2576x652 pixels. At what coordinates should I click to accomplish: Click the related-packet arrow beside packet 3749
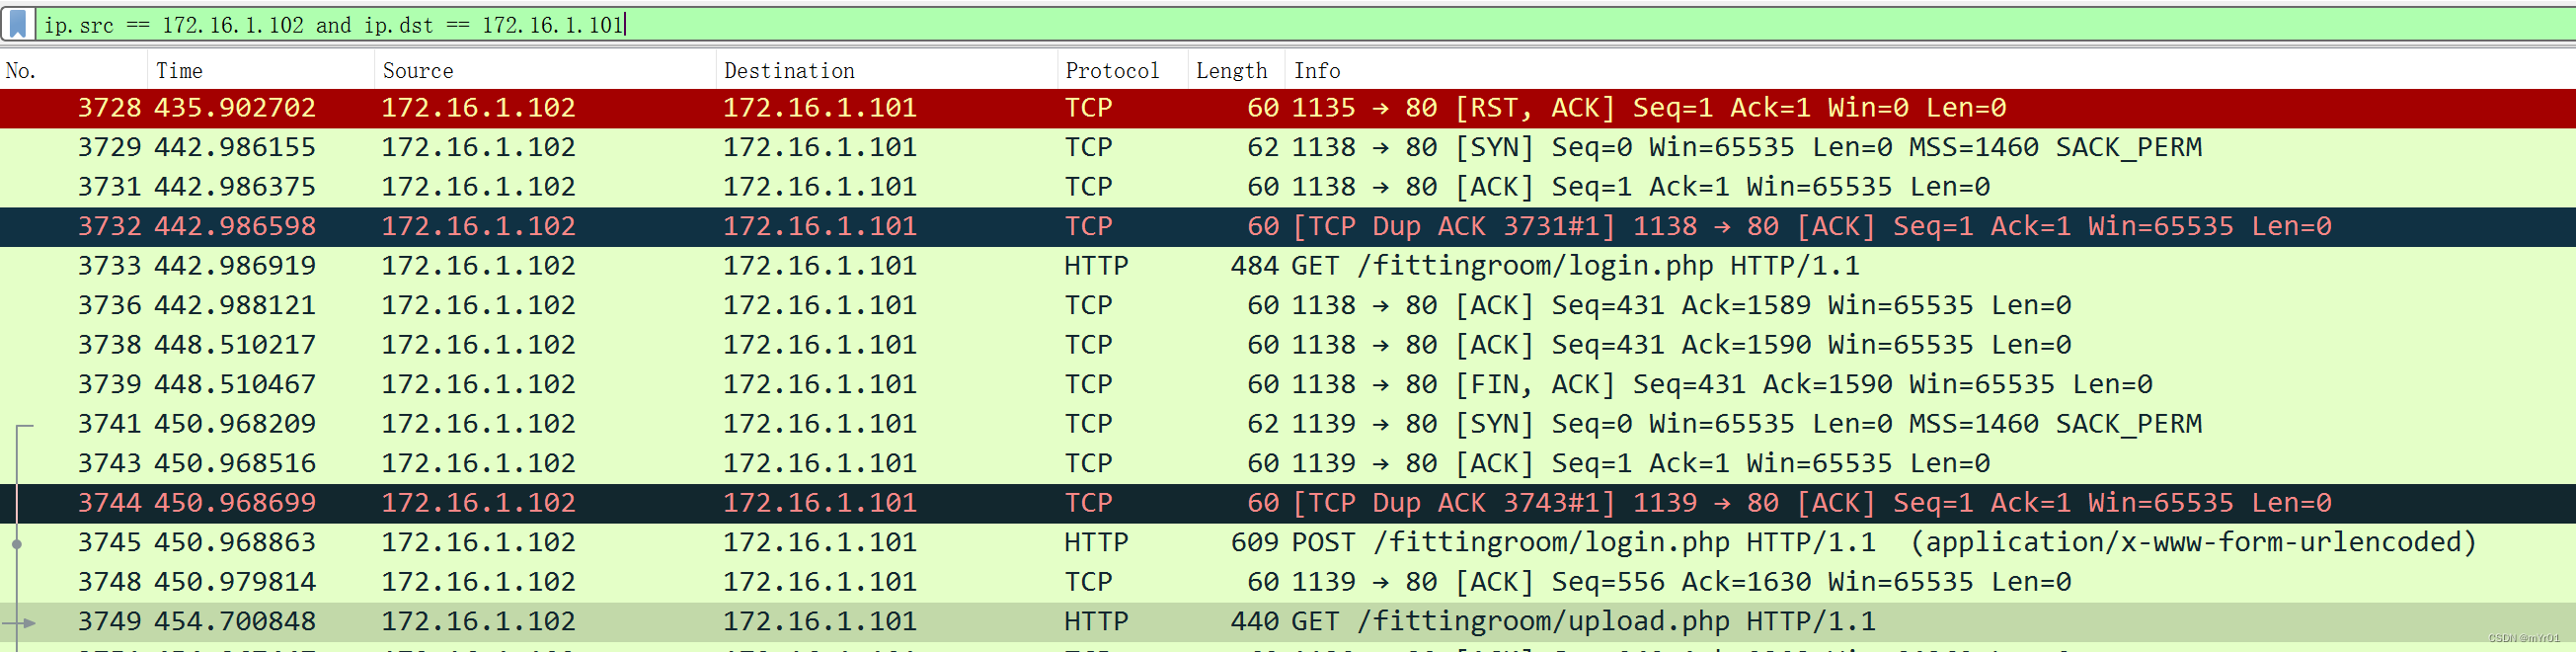click(x=30, y=620)
